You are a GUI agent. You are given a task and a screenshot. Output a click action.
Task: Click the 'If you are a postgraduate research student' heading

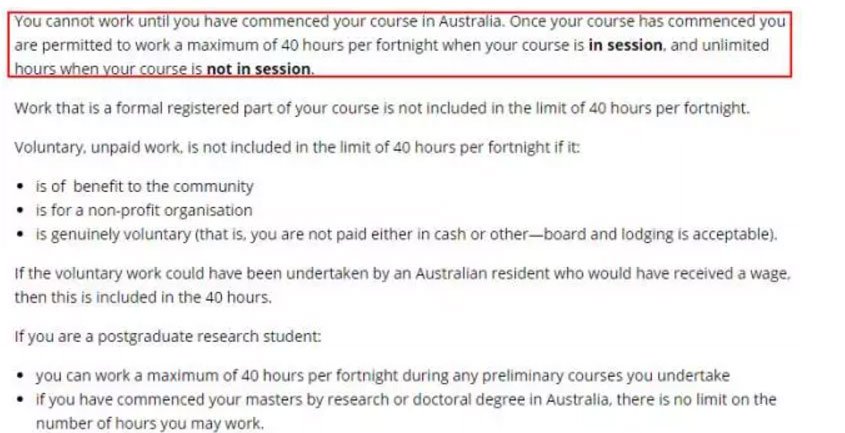168,337
